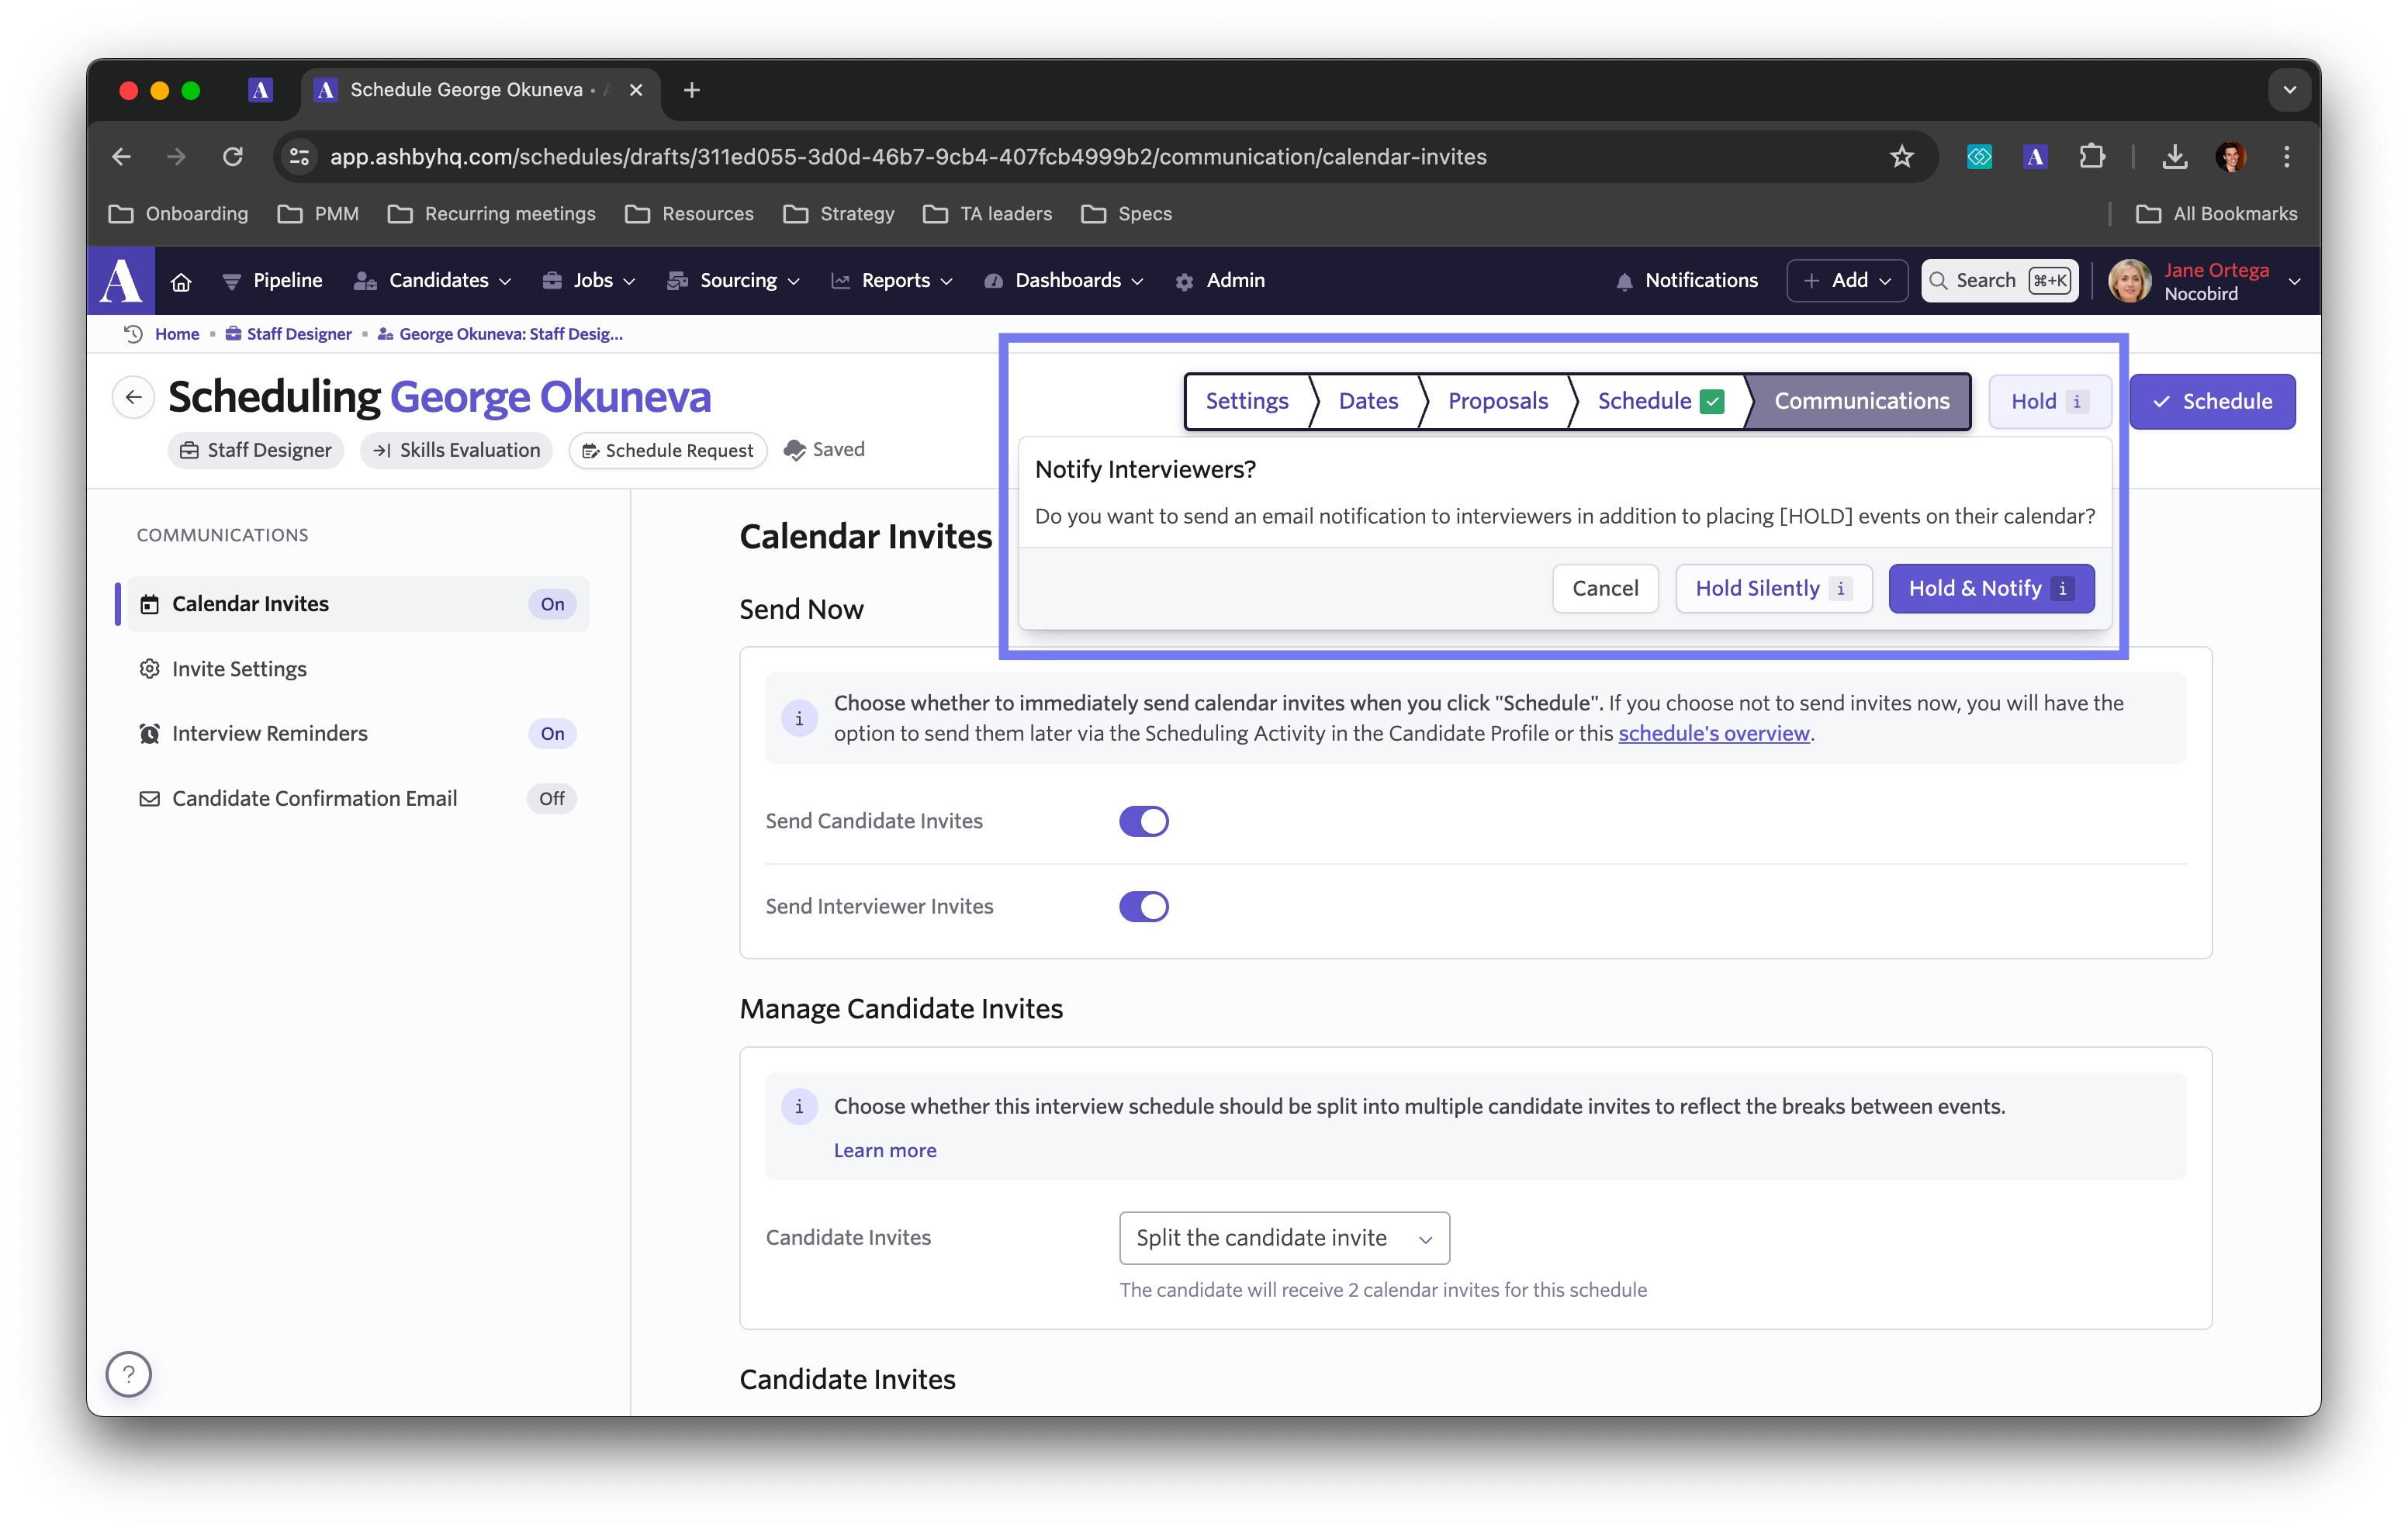Toggle Send Interviewer Invites switch
2408x1531 pixels.
tap(1143, 906)
